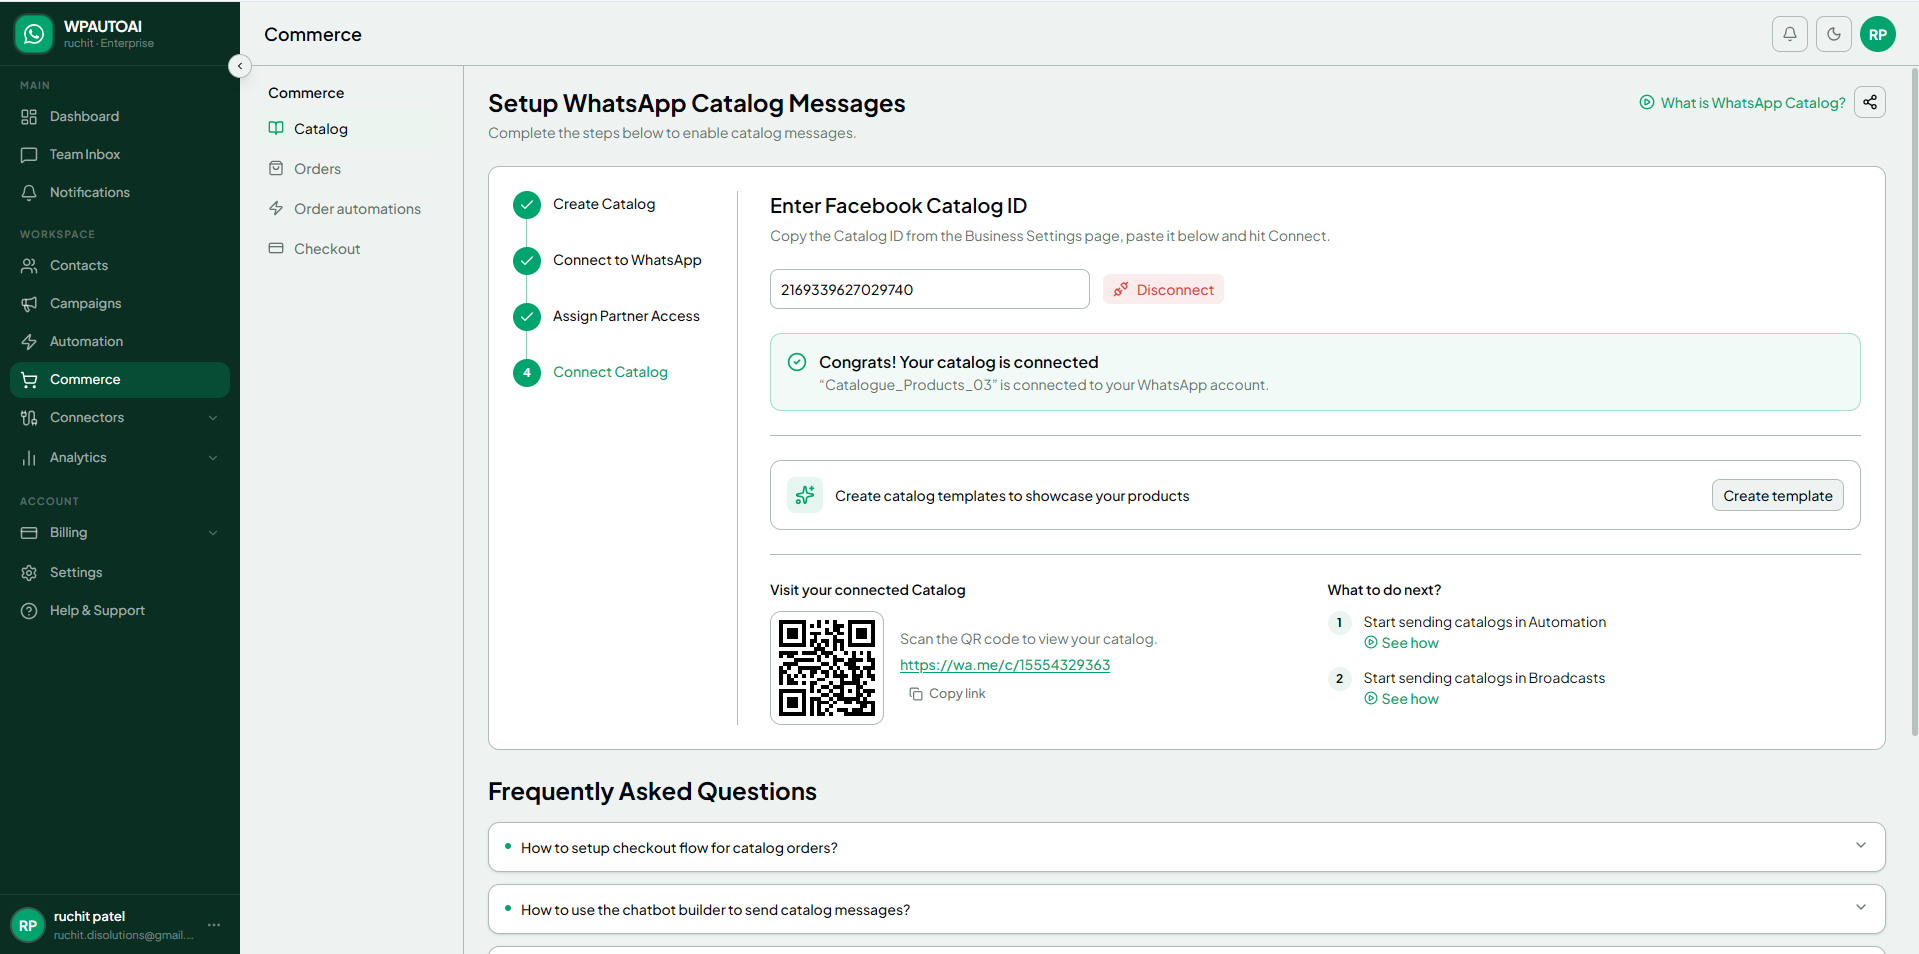Select Checkout in Commerce submenu
This screenshot has height=954, width=1919.
[x=327, y=249]
